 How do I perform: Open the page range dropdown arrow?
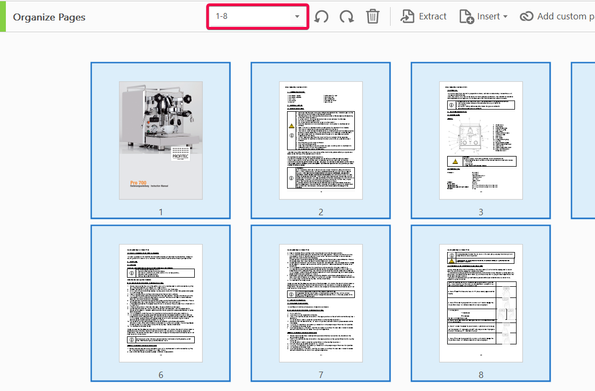point(297,16)
